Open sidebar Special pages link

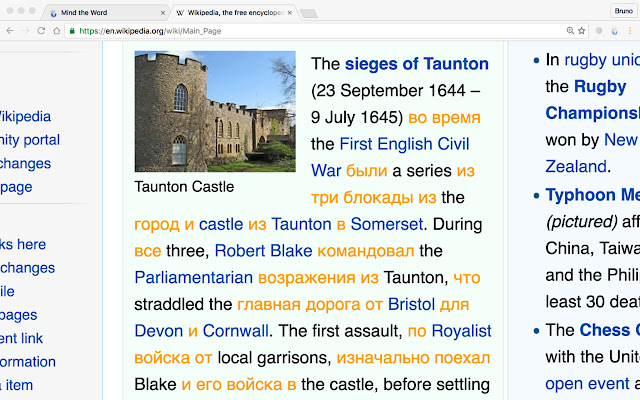[18, 315]
